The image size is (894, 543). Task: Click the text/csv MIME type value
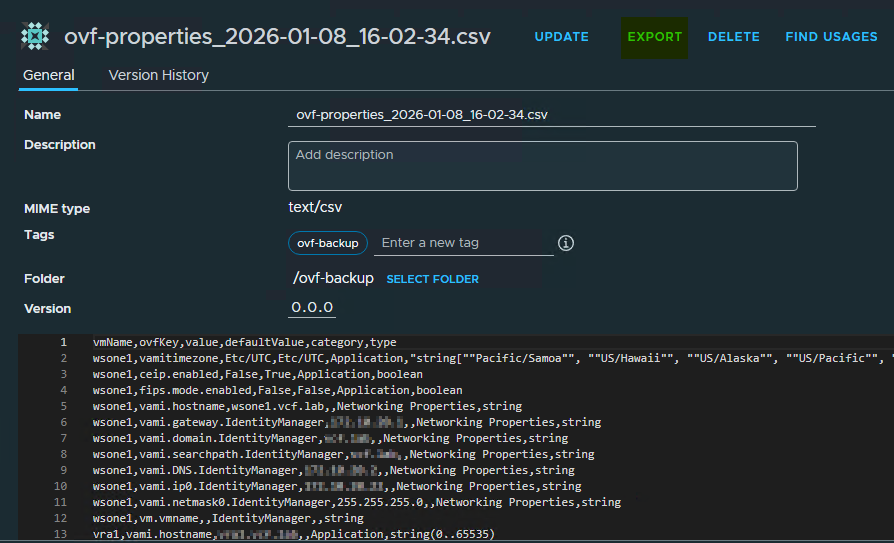pyautogui.click(x=315, y=207)
